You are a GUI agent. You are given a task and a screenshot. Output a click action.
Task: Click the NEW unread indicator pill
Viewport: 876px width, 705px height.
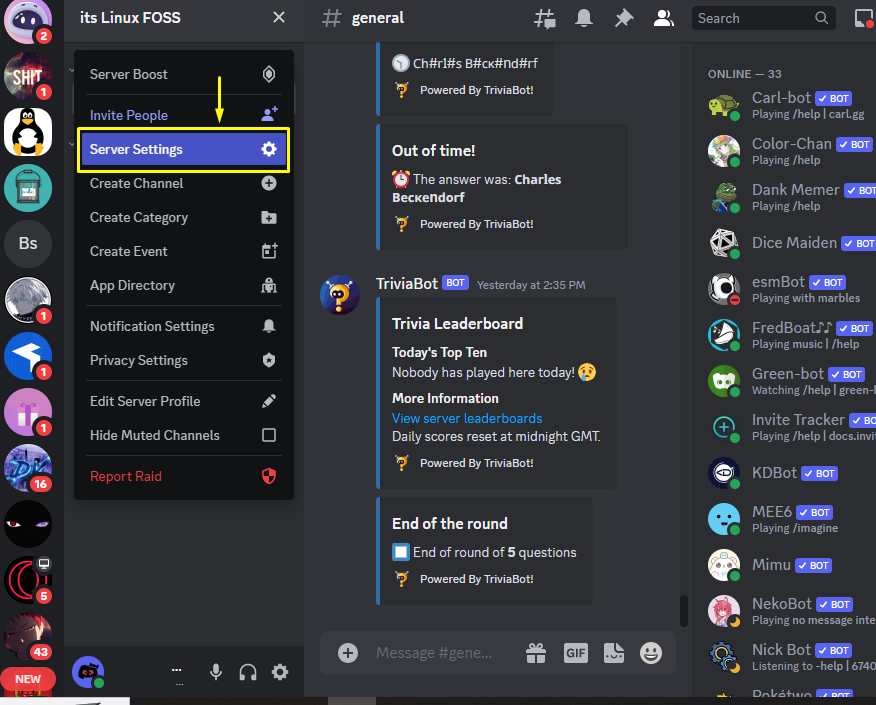28,679
